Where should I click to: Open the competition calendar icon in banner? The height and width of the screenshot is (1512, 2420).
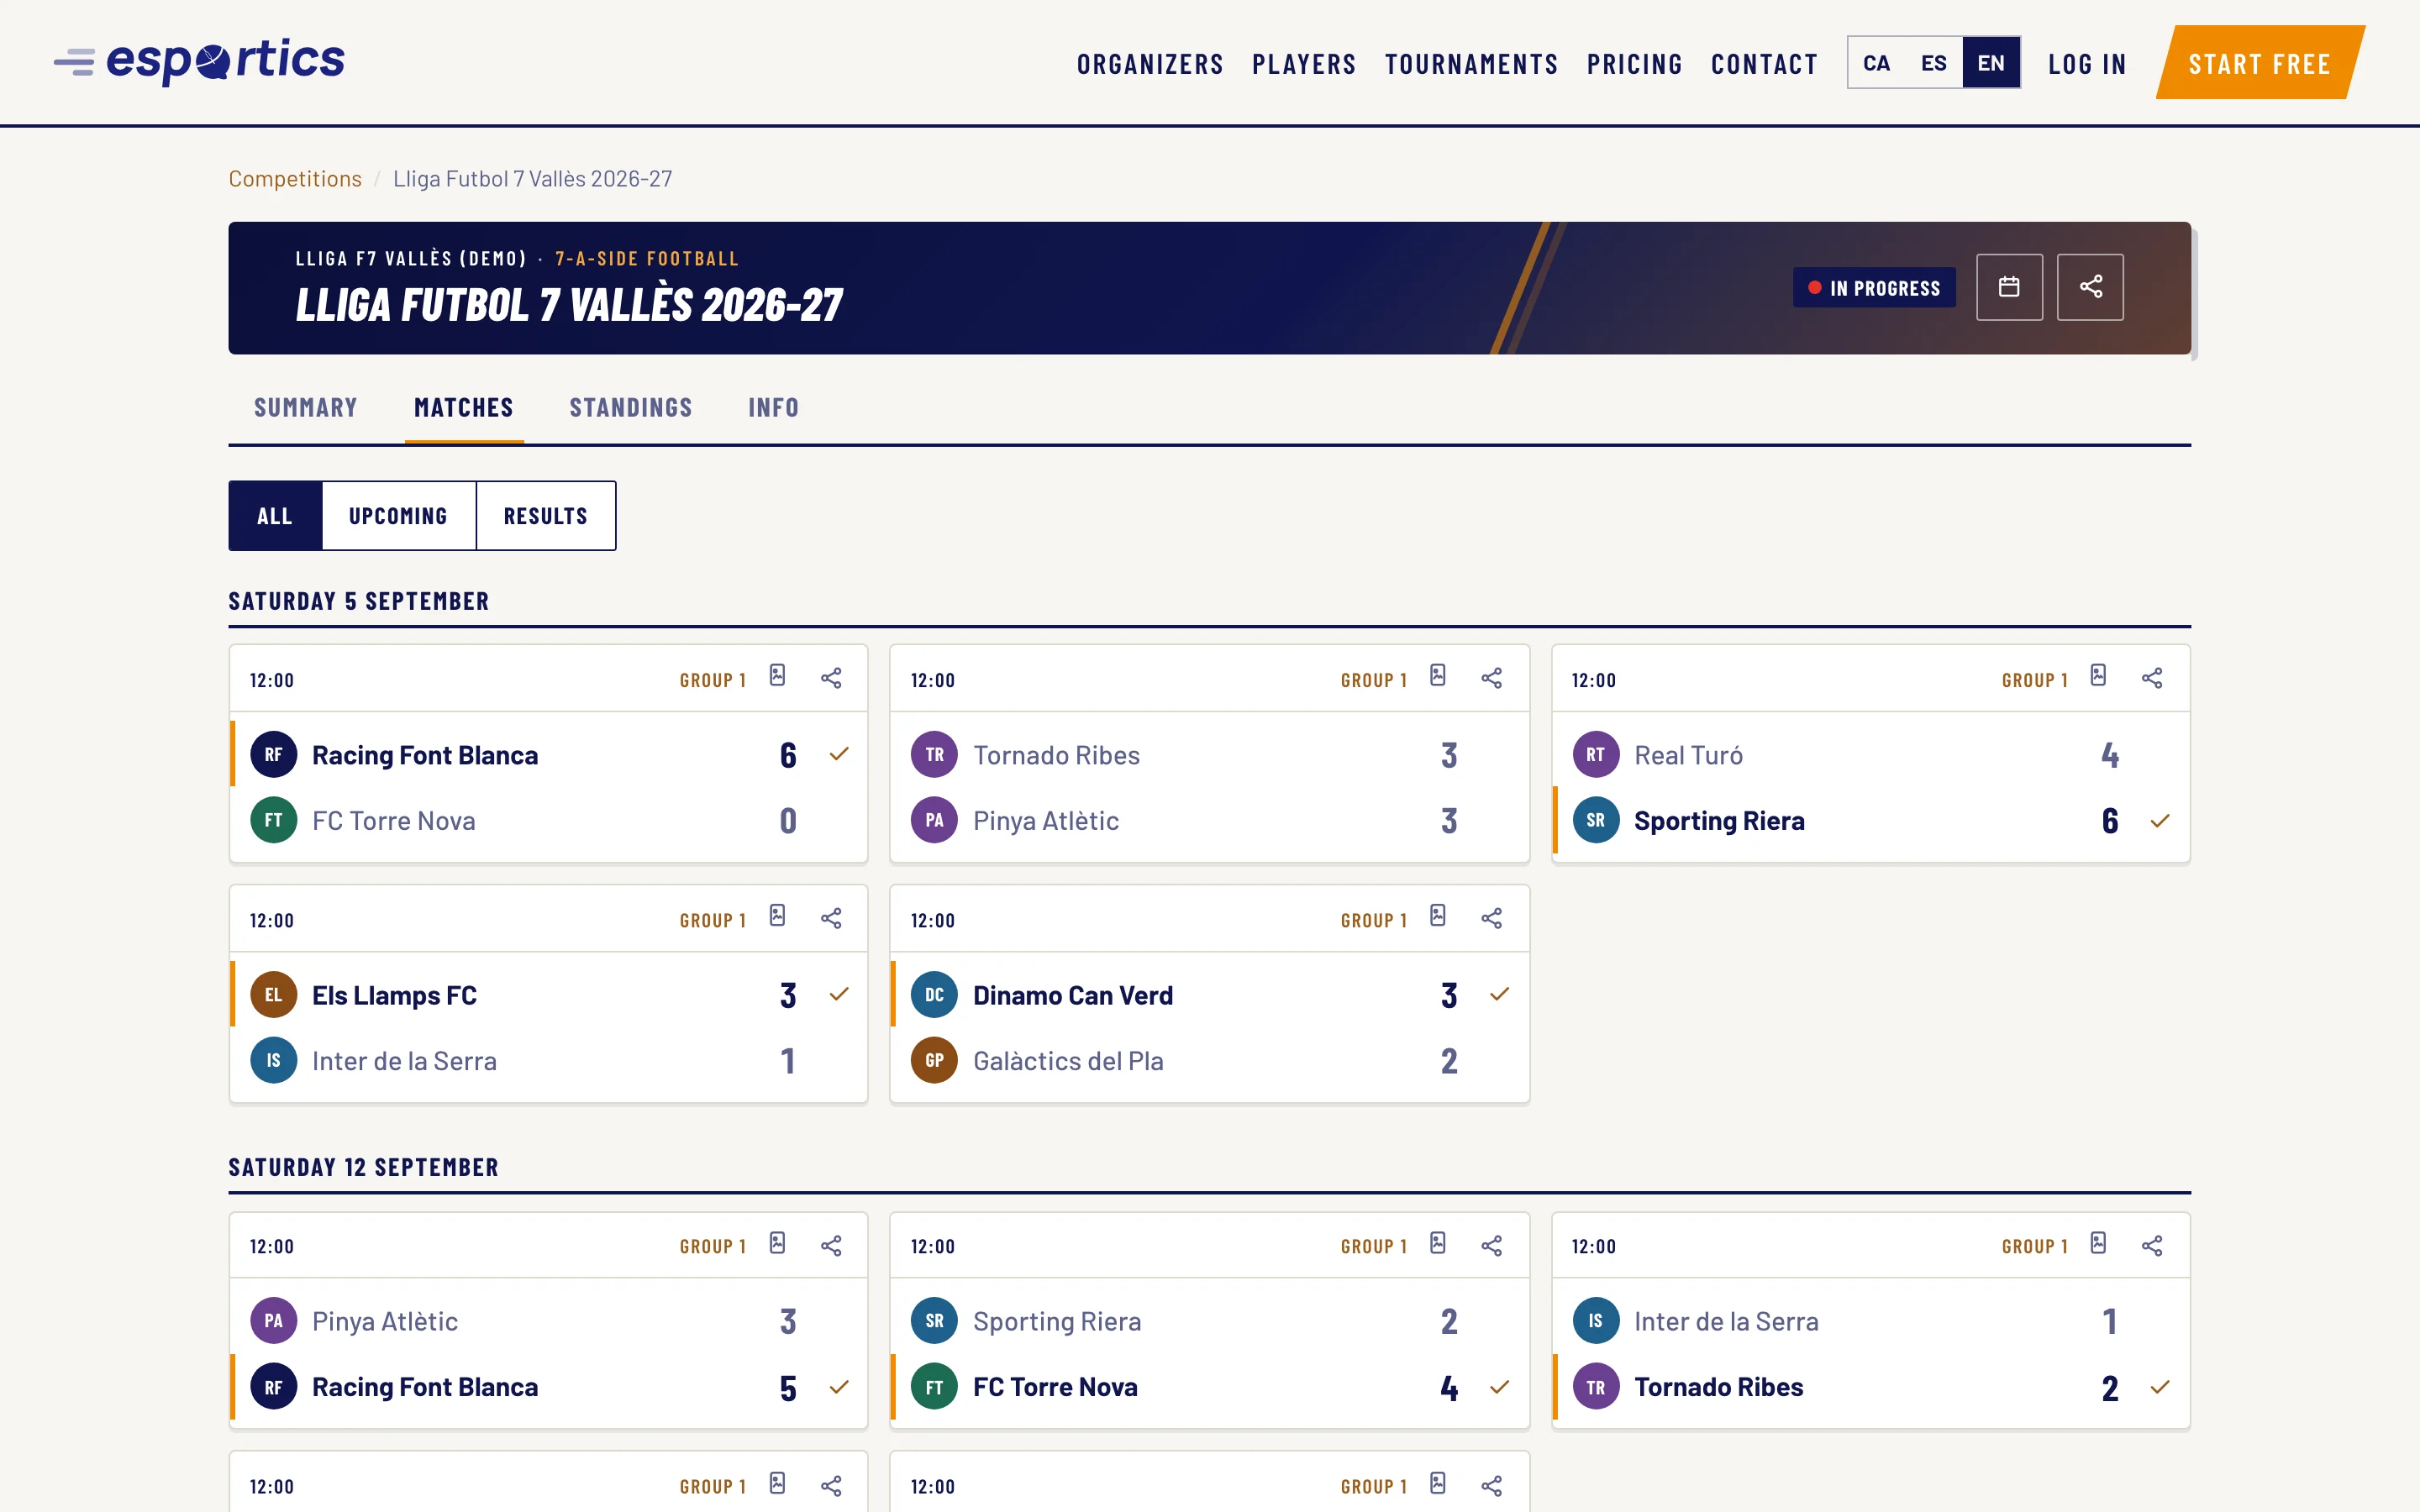[2009, 287]
